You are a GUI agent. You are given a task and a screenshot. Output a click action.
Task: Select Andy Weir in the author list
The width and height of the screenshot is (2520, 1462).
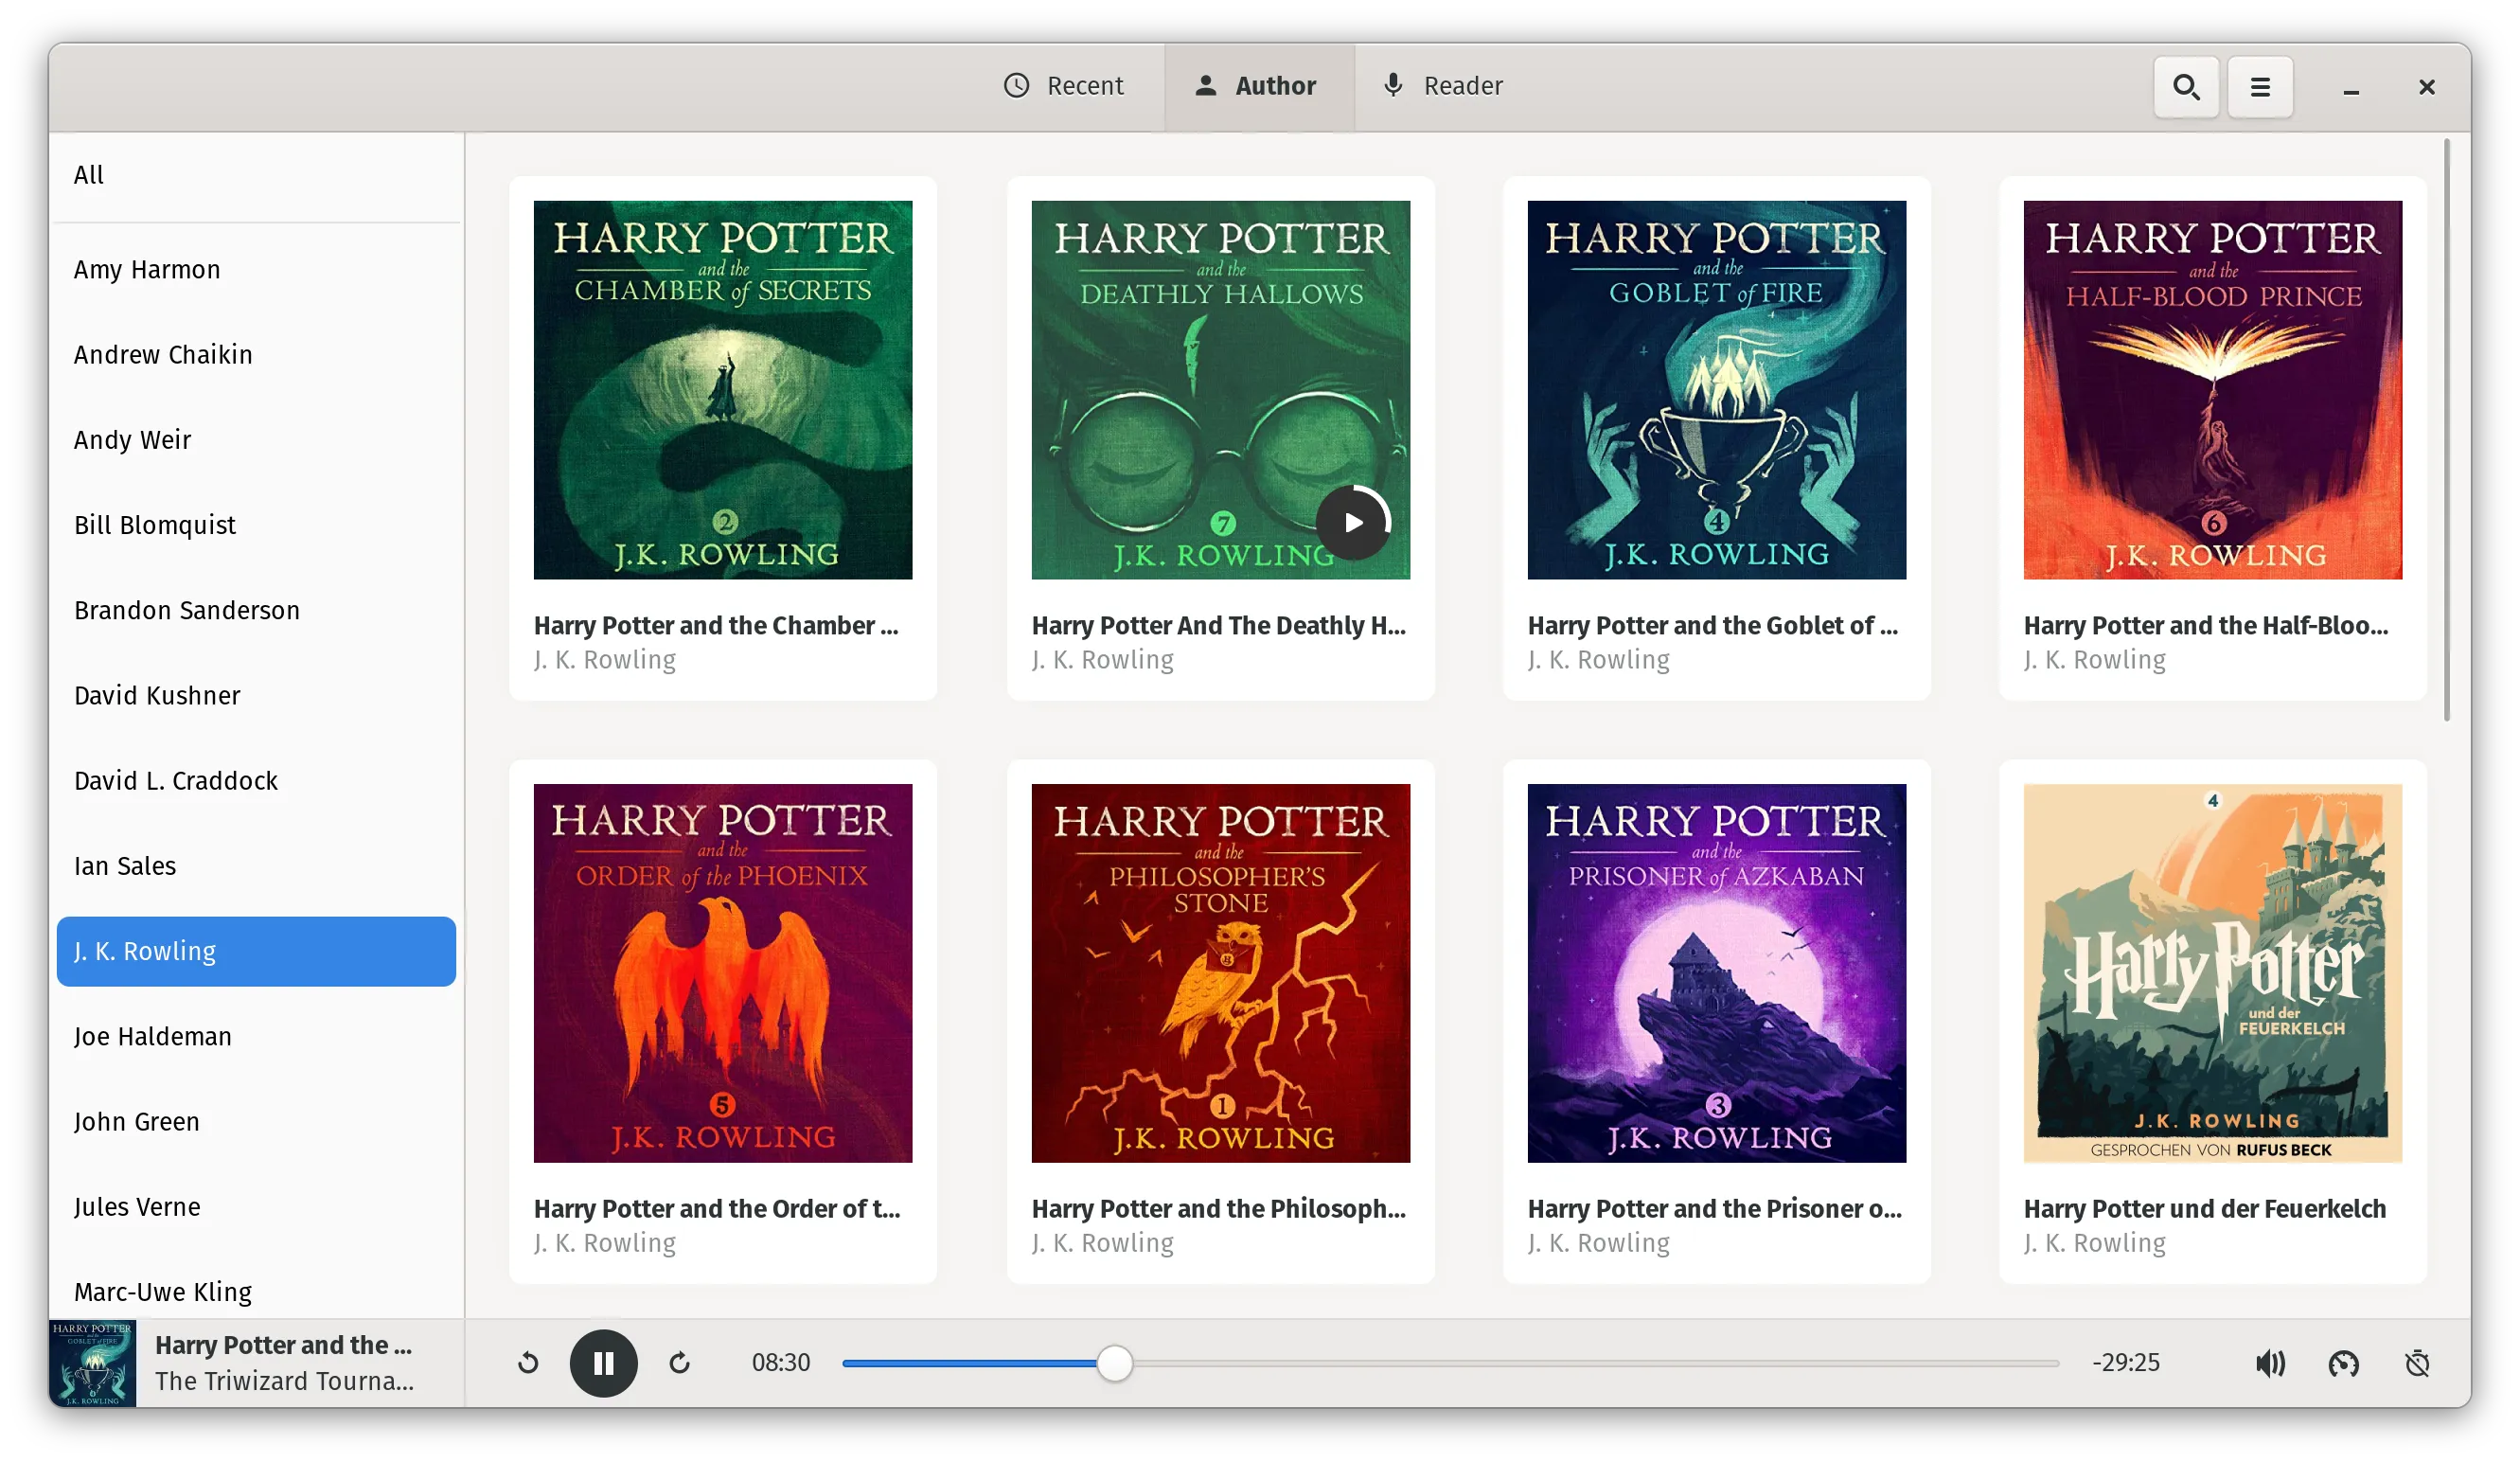(132, 440)
